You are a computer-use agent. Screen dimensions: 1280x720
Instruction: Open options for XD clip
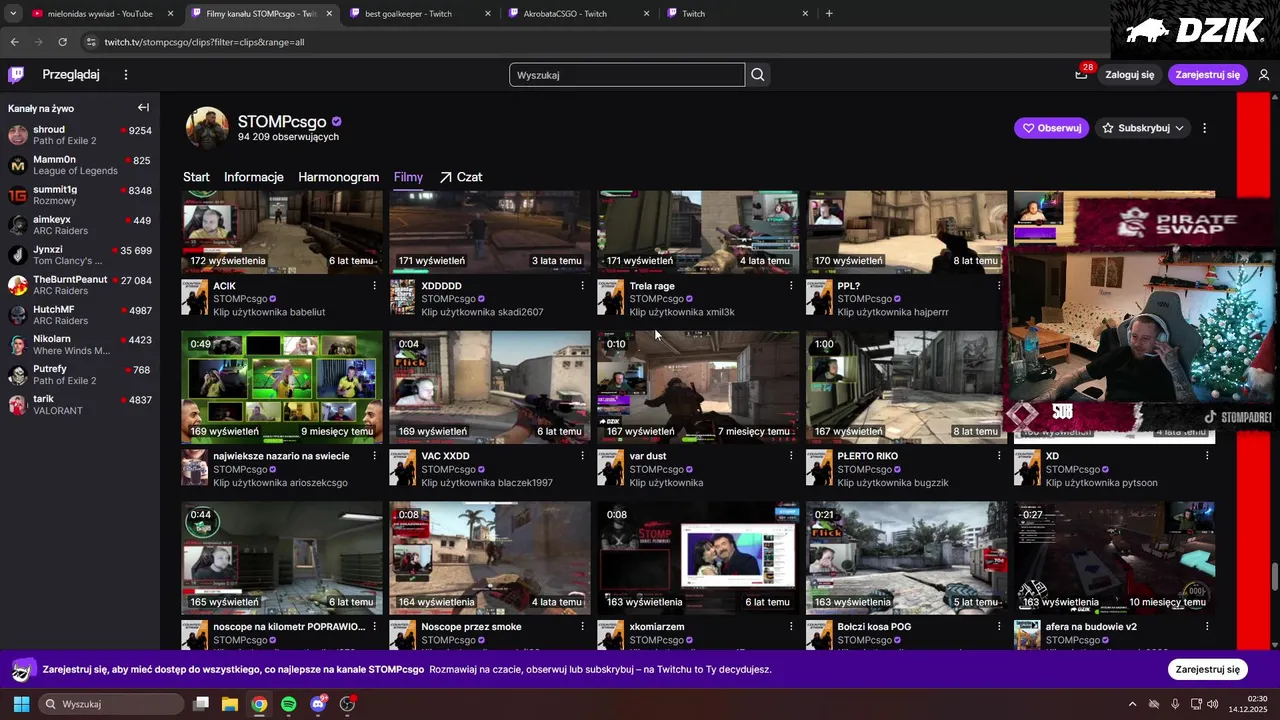pos(1207,456)
